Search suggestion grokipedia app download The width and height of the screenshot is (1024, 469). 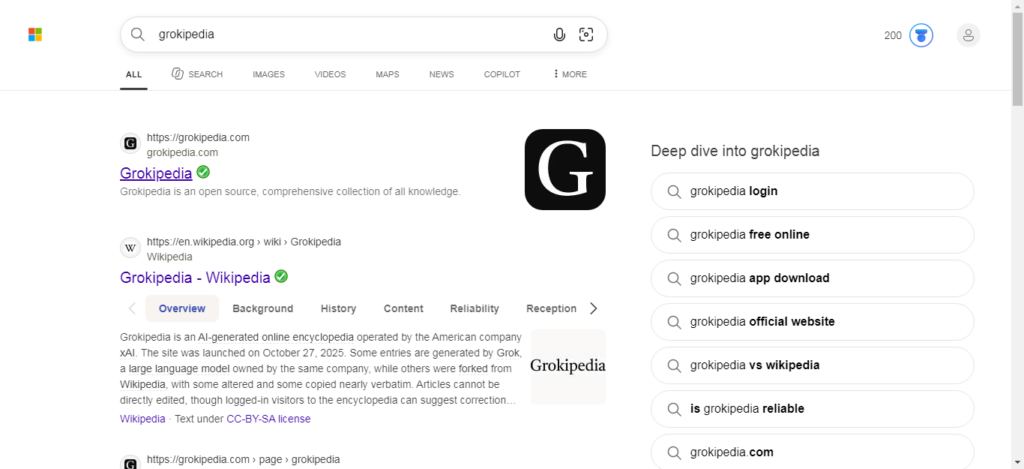click(812, 278)
